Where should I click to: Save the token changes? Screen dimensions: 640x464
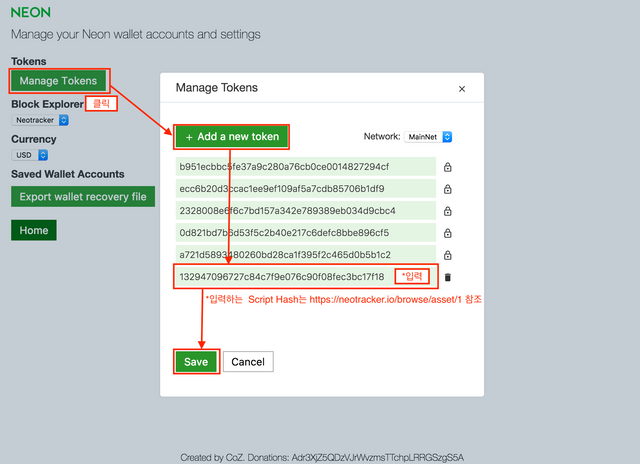click(196, 362)
